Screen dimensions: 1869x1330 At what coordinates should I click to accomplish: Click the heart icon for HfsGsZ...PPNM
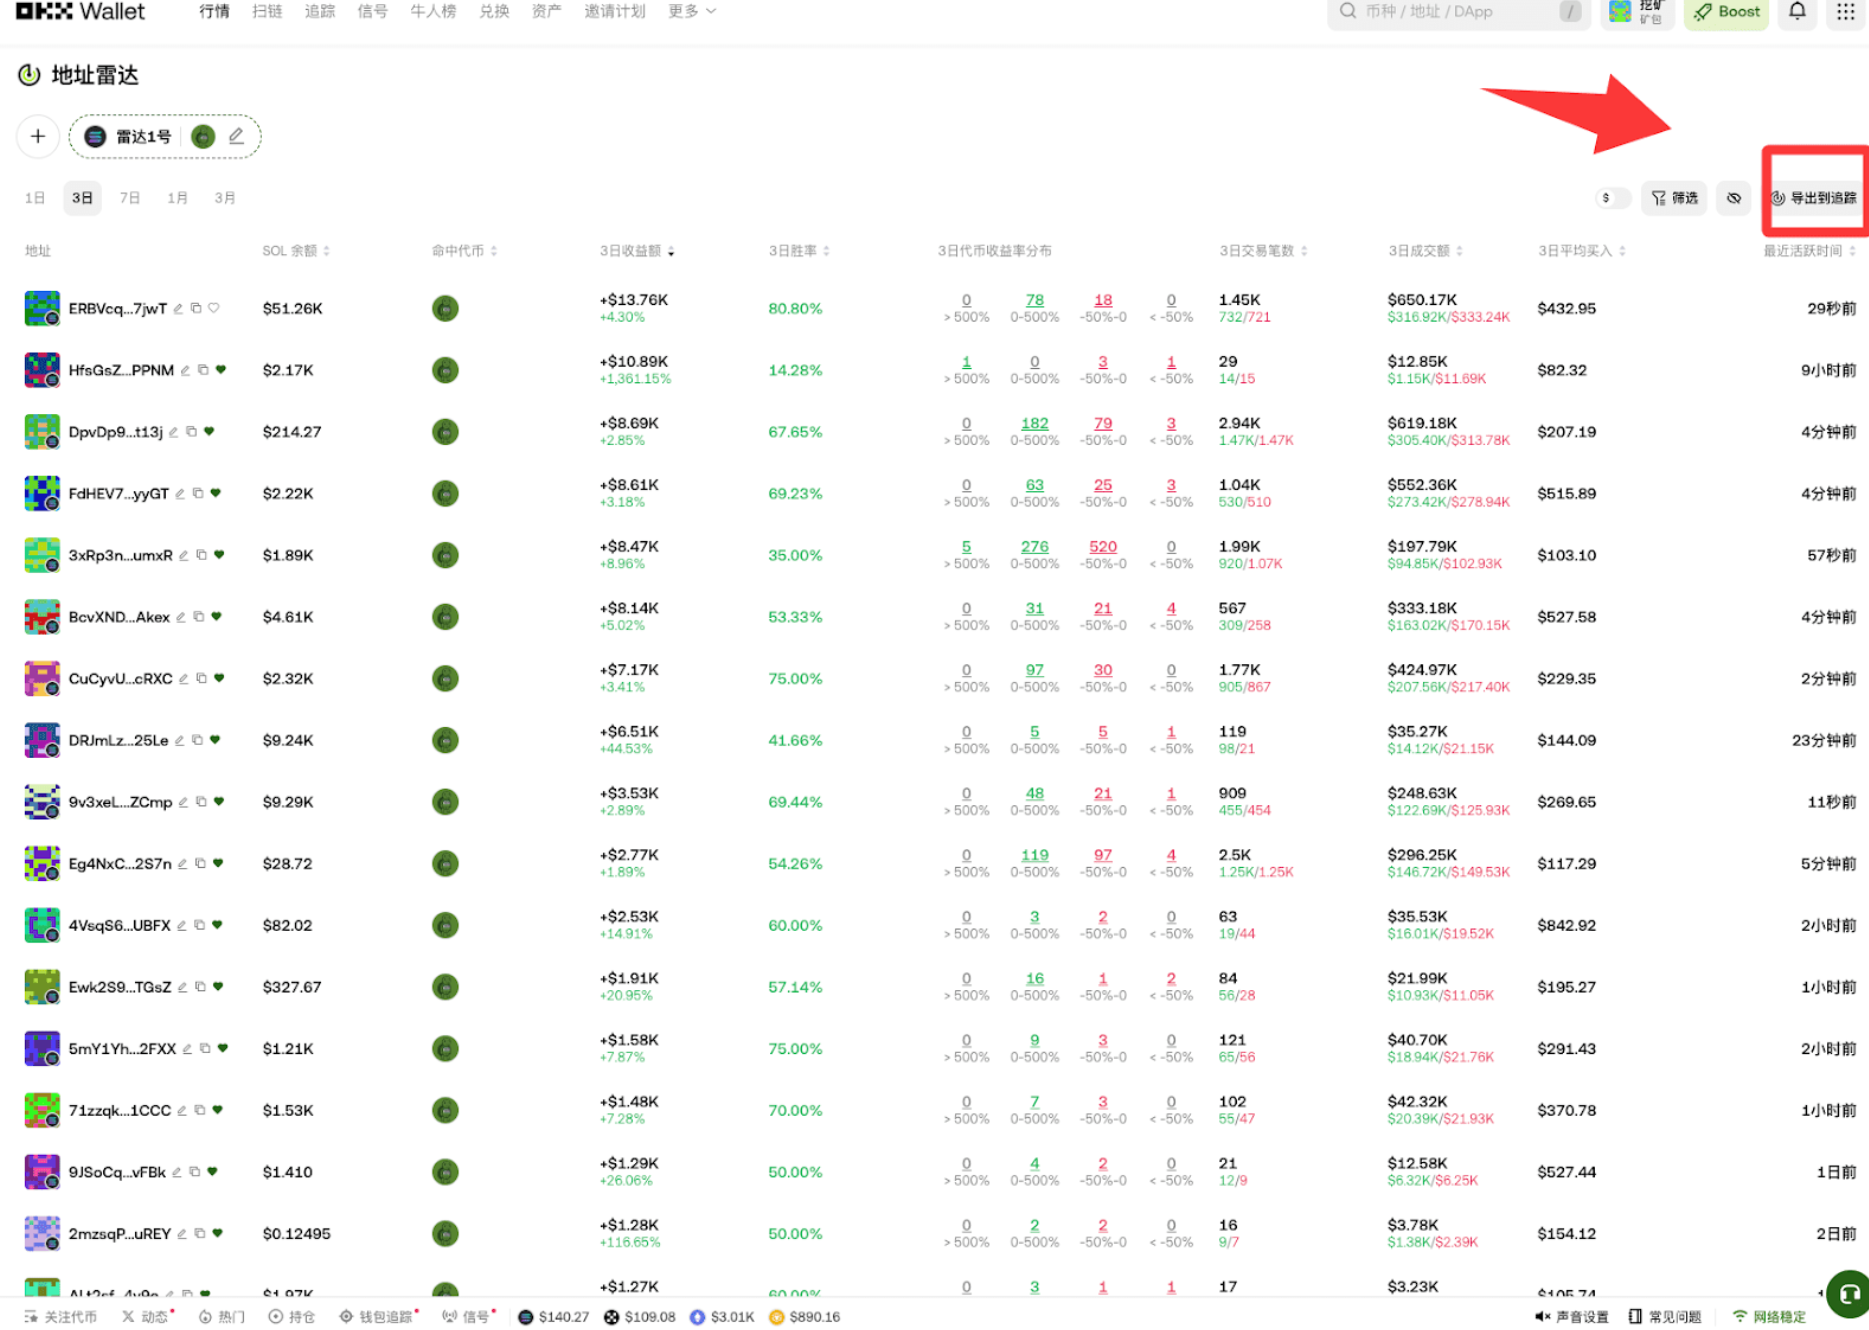point(221,370)
